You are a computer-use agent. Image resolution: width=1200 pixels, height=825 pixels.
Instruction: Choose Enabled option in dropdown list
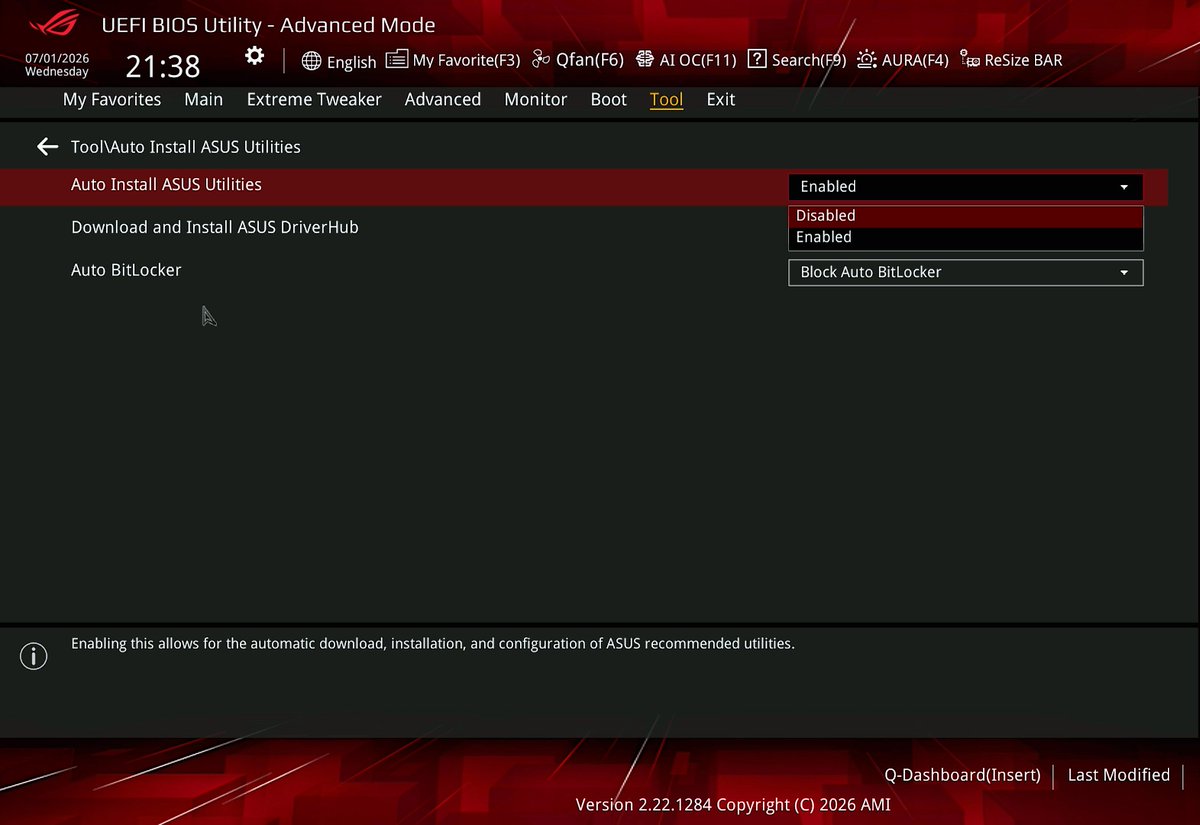pos(966,237)
